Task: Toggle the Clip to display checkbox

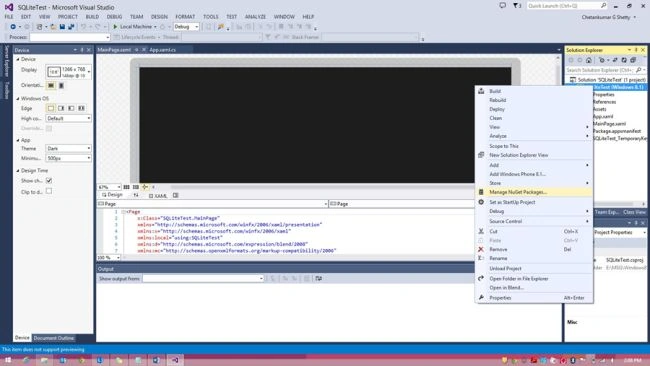Action: coord(49,191)
